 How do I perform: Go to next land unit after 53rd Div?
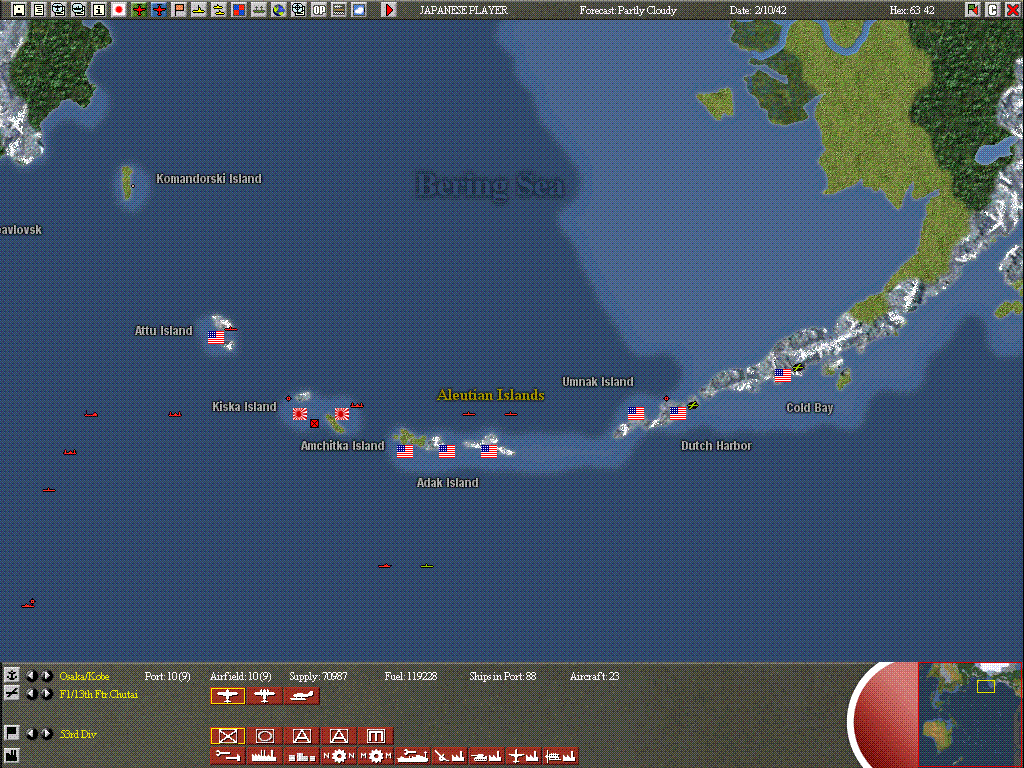coord(46,734)
